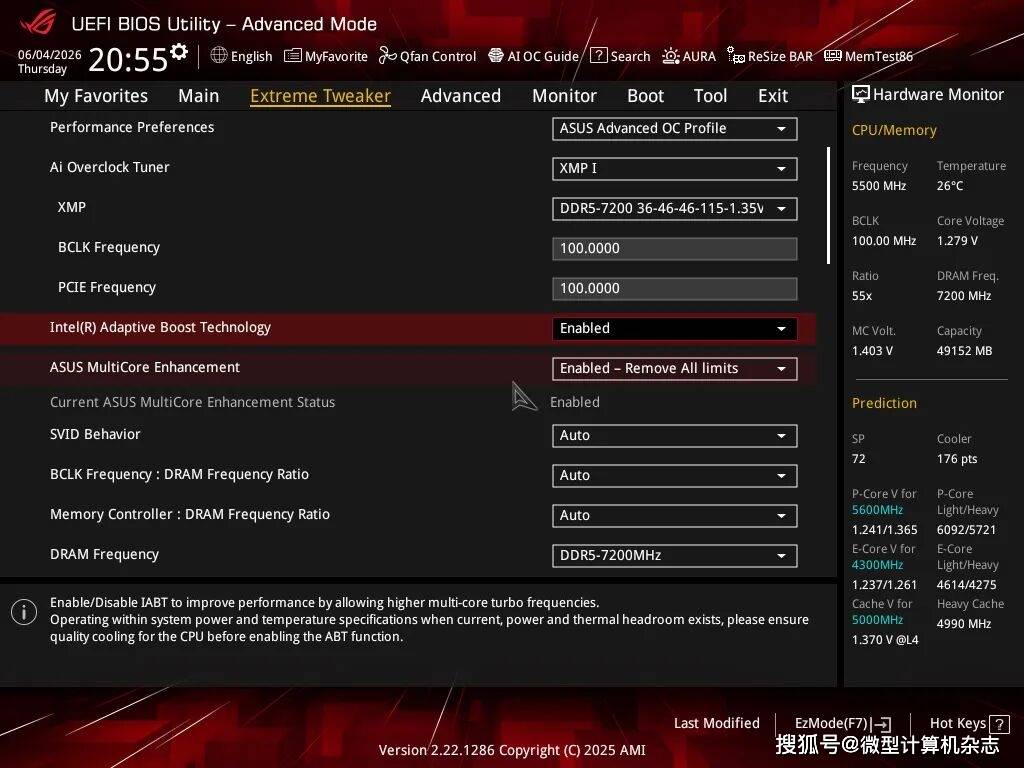Screen dimensions: 1024x768
Task: Select ASUS MultiCore Enhancement row label
Action: click(x=145, y=367)
